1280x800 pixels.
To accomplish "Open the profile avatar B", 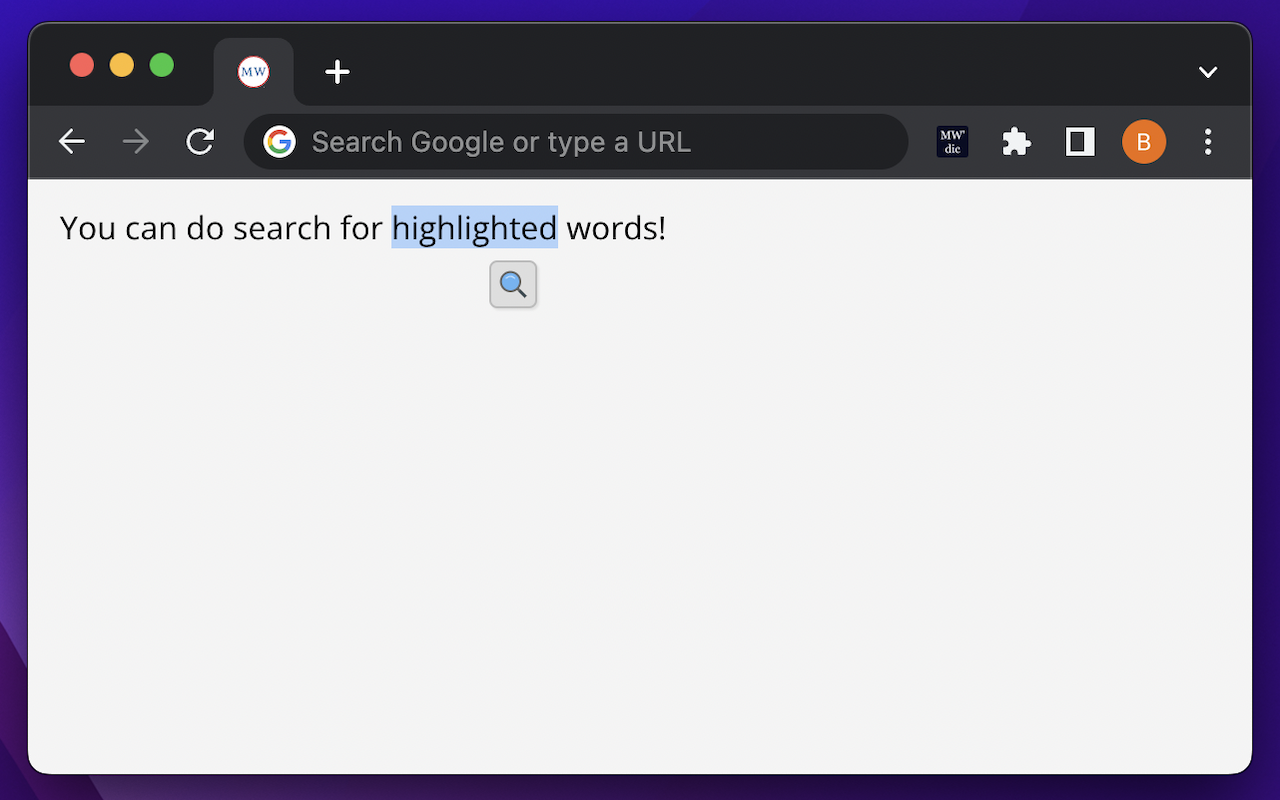I will pyautogui.click(x=1144, y=142).
